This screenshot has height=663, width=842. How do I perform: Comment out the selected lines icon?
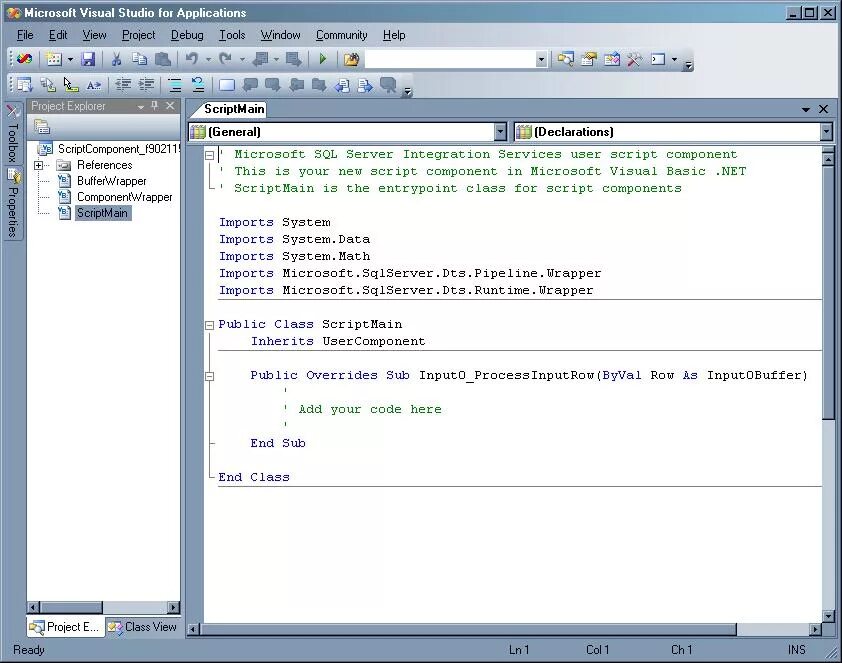pyautogui.click(x=175, y=85)
